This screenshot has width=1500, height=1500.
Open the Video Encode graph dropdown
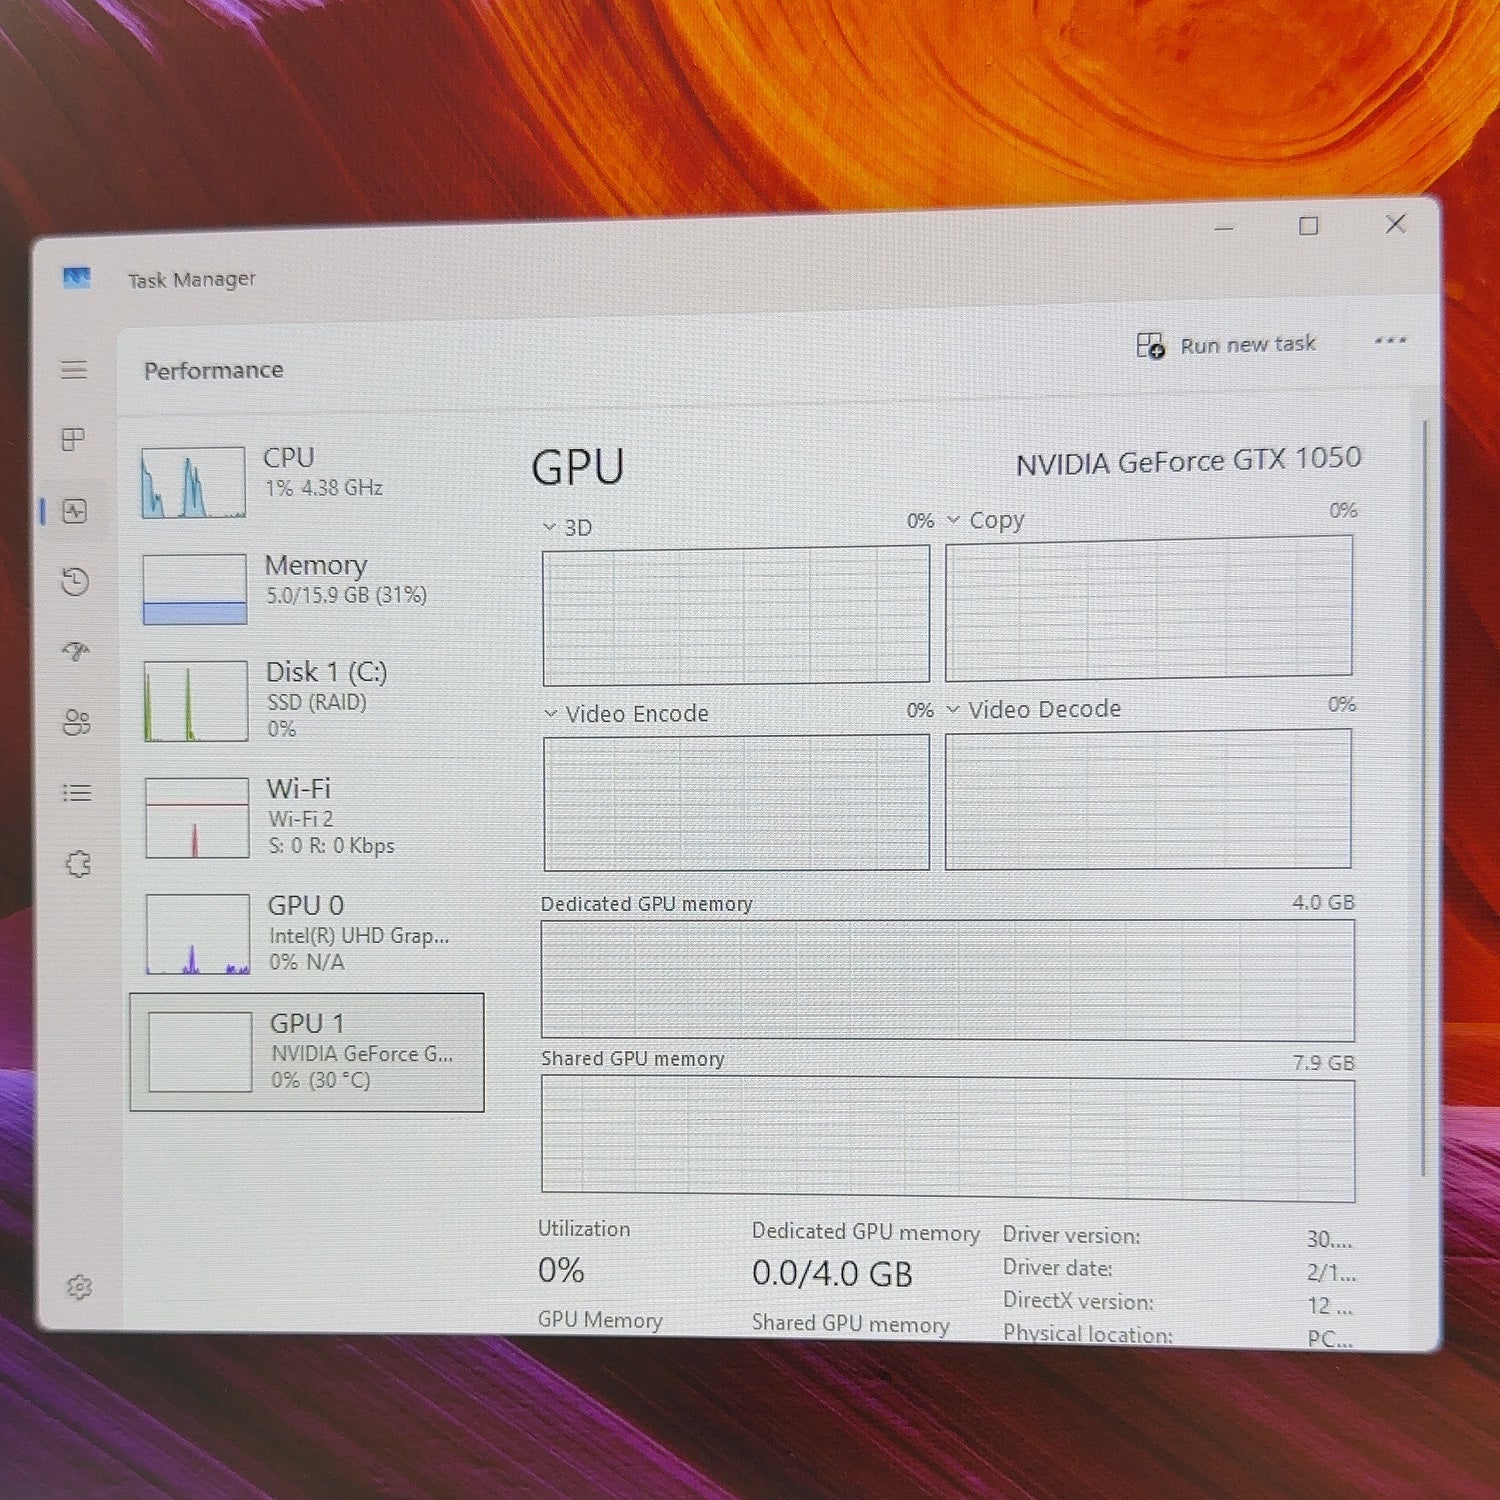coord(626,714)
